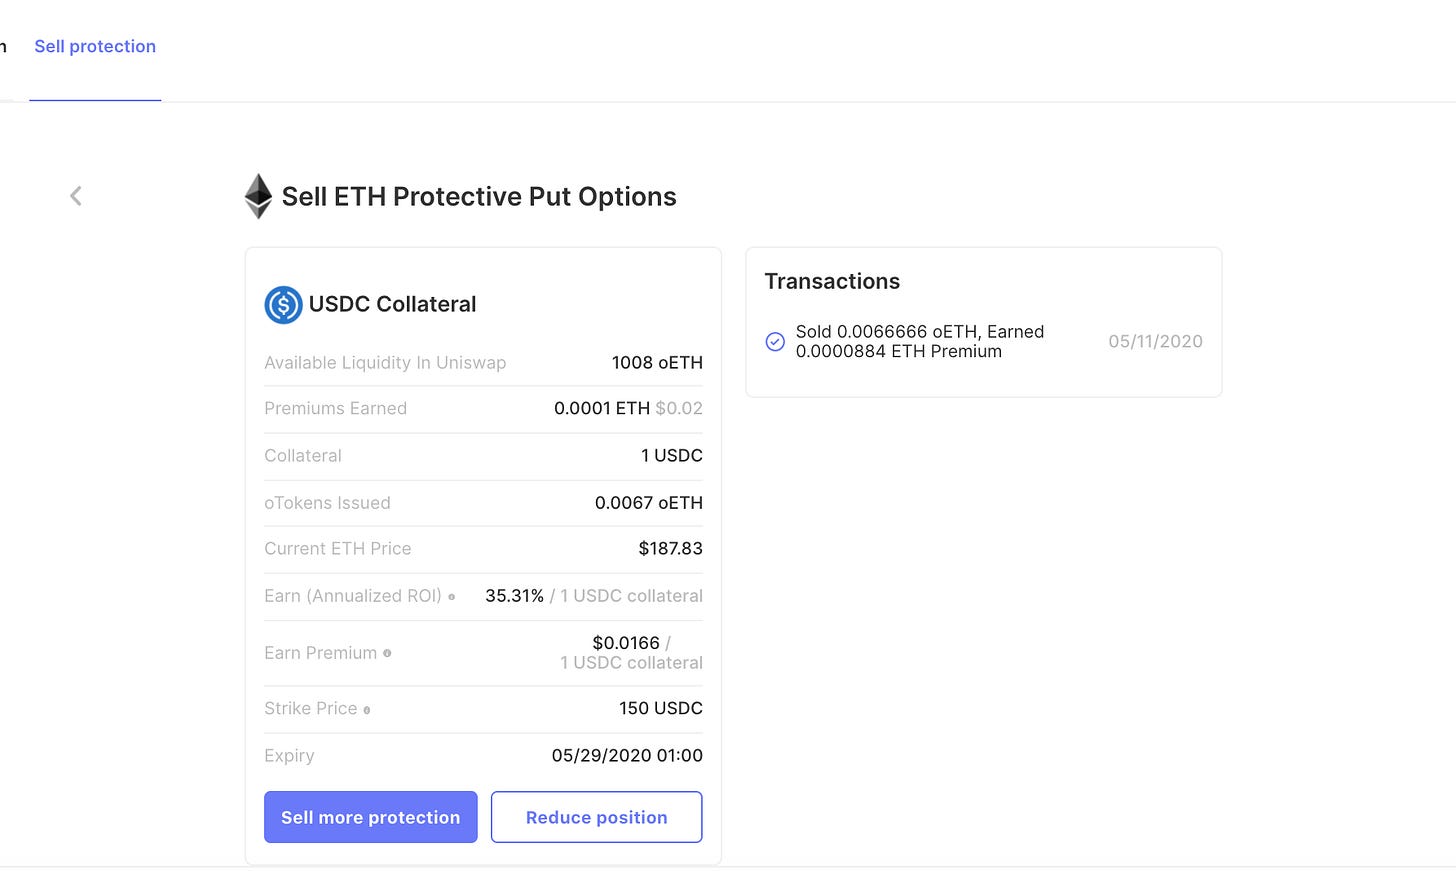The width and height of the screenshot is (1456, 871).
Task: Click the 35.31% annualized ROI value
Action: pyautogui.click(x=515, y=596)
